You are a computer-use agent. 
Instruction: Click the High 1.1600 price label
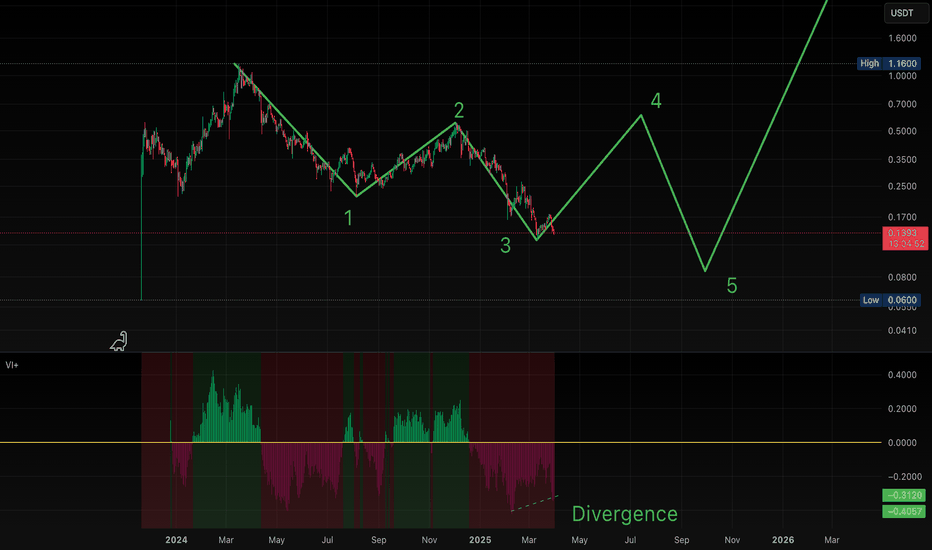(x=889, y=63)
